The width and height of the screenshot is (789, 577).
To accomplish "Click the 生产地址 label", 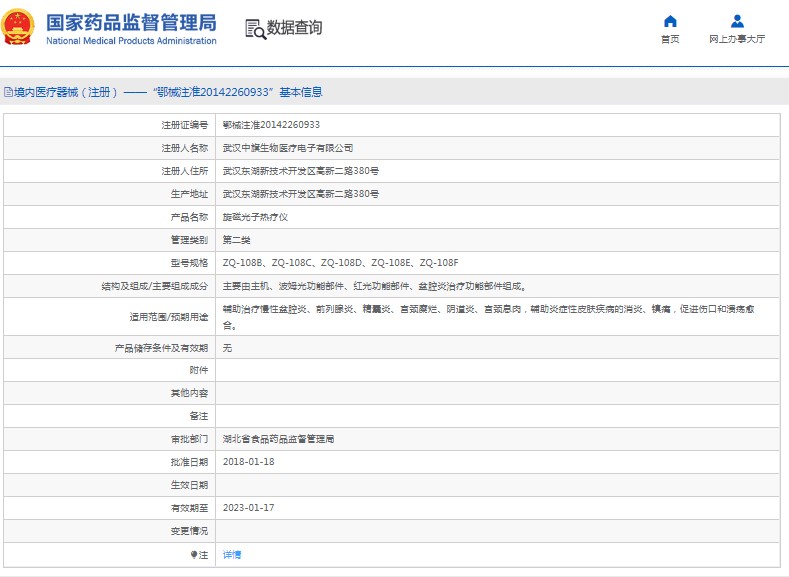I will pyautogui.click(x=189, y=194).
